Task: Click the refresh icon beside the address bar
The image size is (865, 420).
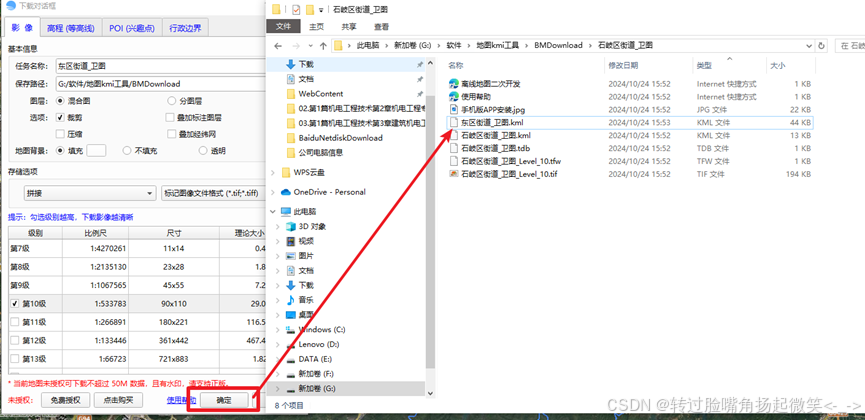Action: [x=822, y=46]
